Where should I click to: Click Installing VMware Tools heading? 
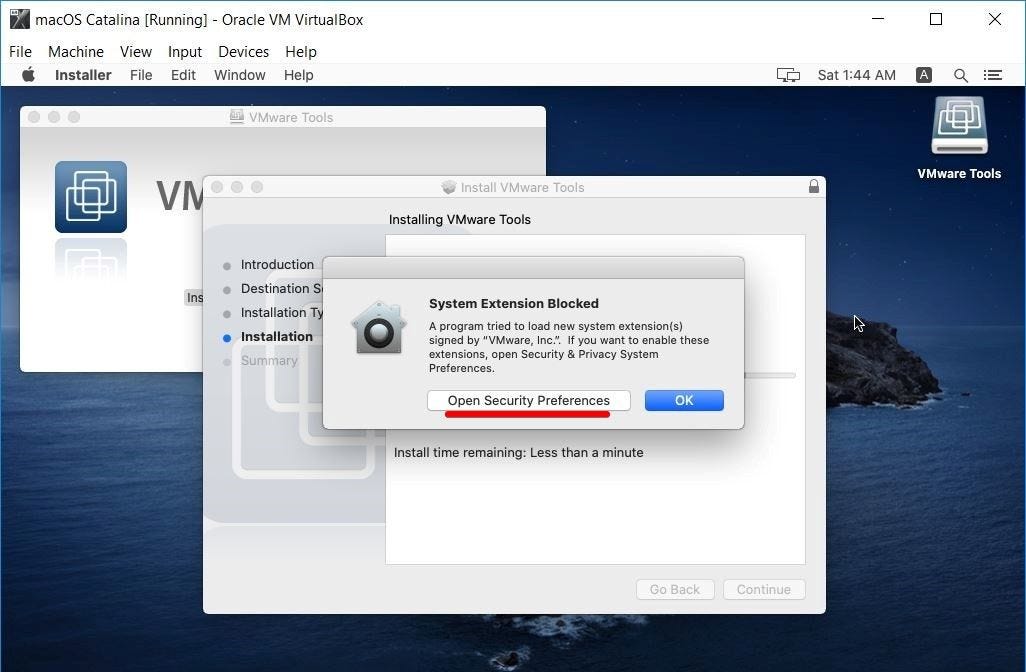click(x=459, y=219)
